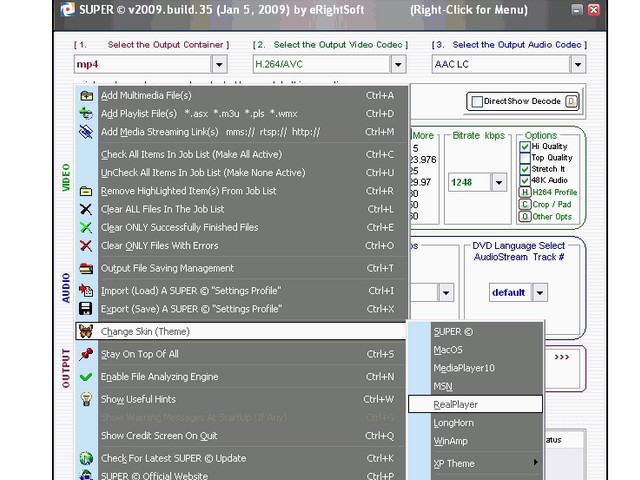Choose Check All Items In Job List
This screenshot has height=480, width=640.
[x=242, y=155]
